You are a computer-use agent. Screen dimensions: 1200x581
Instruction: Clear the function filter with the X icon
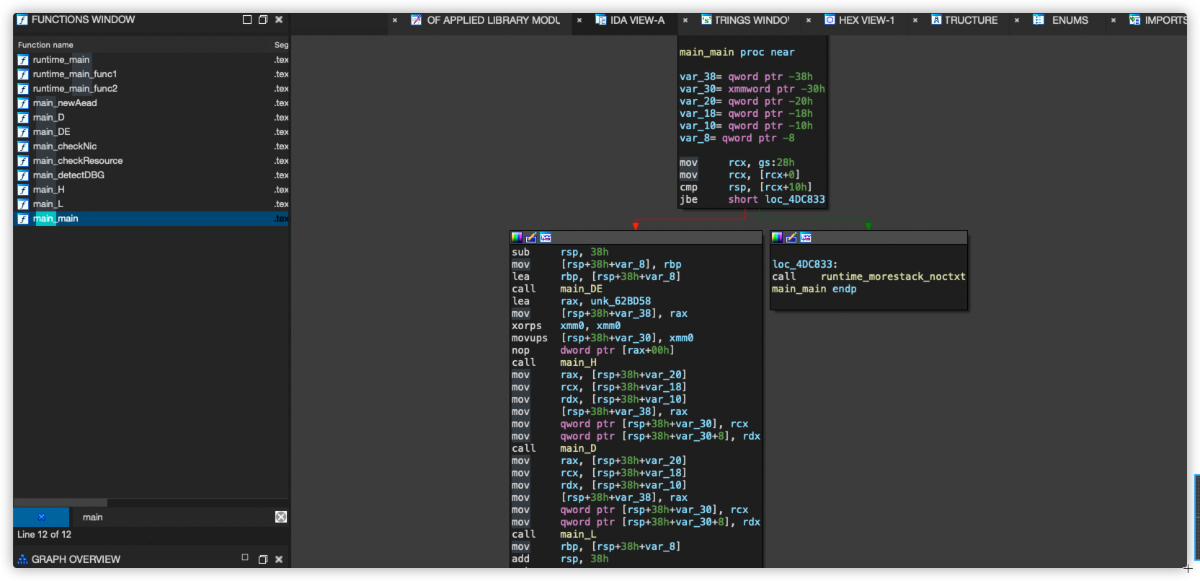click(x=281, y=517)
